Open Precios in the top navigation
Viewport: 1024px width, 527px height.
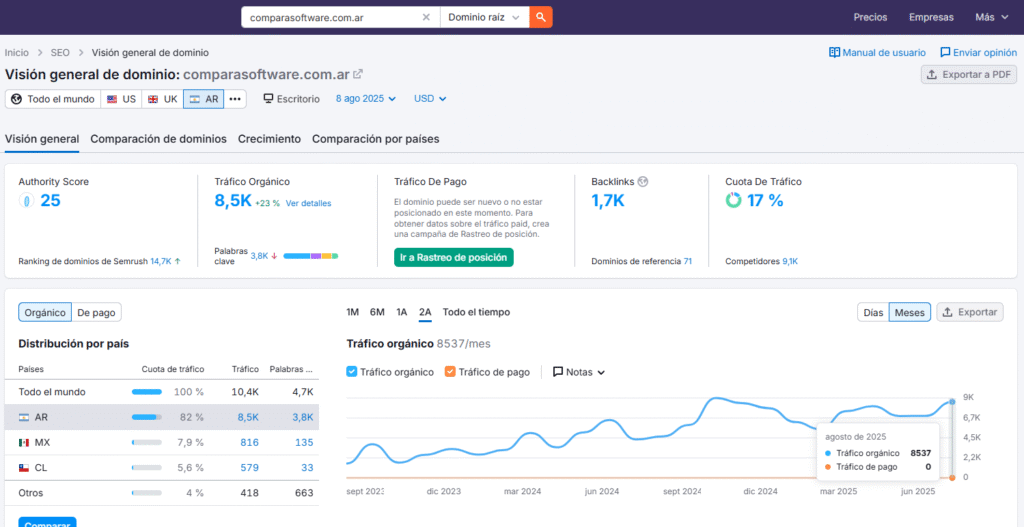tap(870, 18)
